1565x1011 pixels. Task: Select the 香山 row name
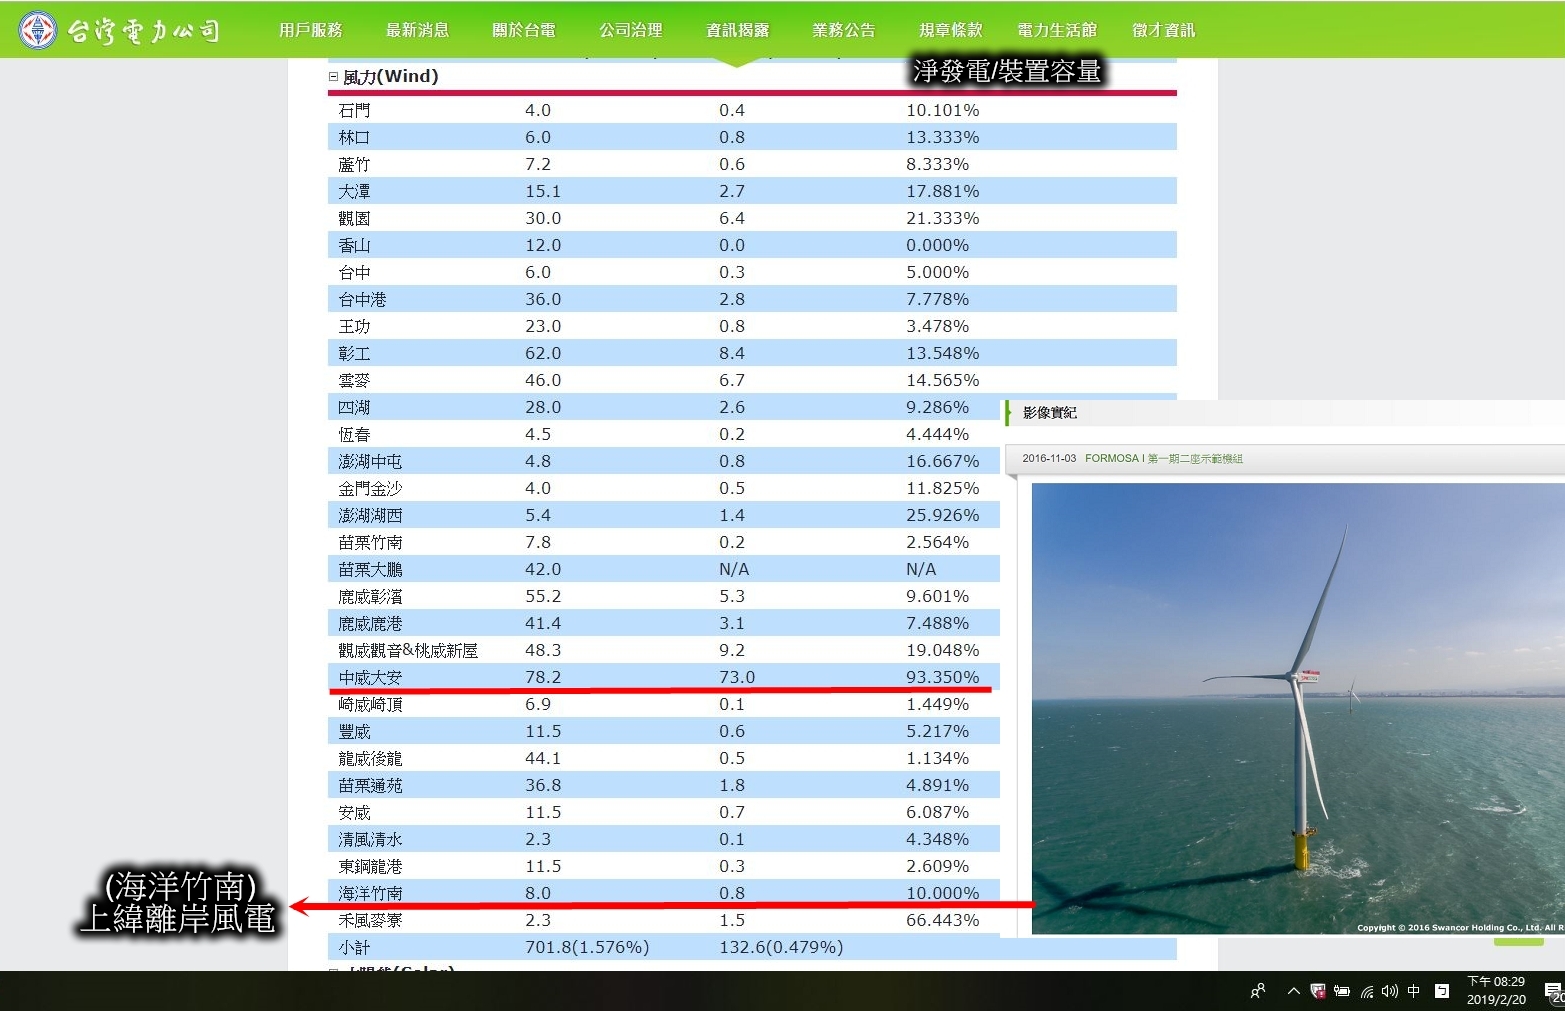(x=354, y=245)
